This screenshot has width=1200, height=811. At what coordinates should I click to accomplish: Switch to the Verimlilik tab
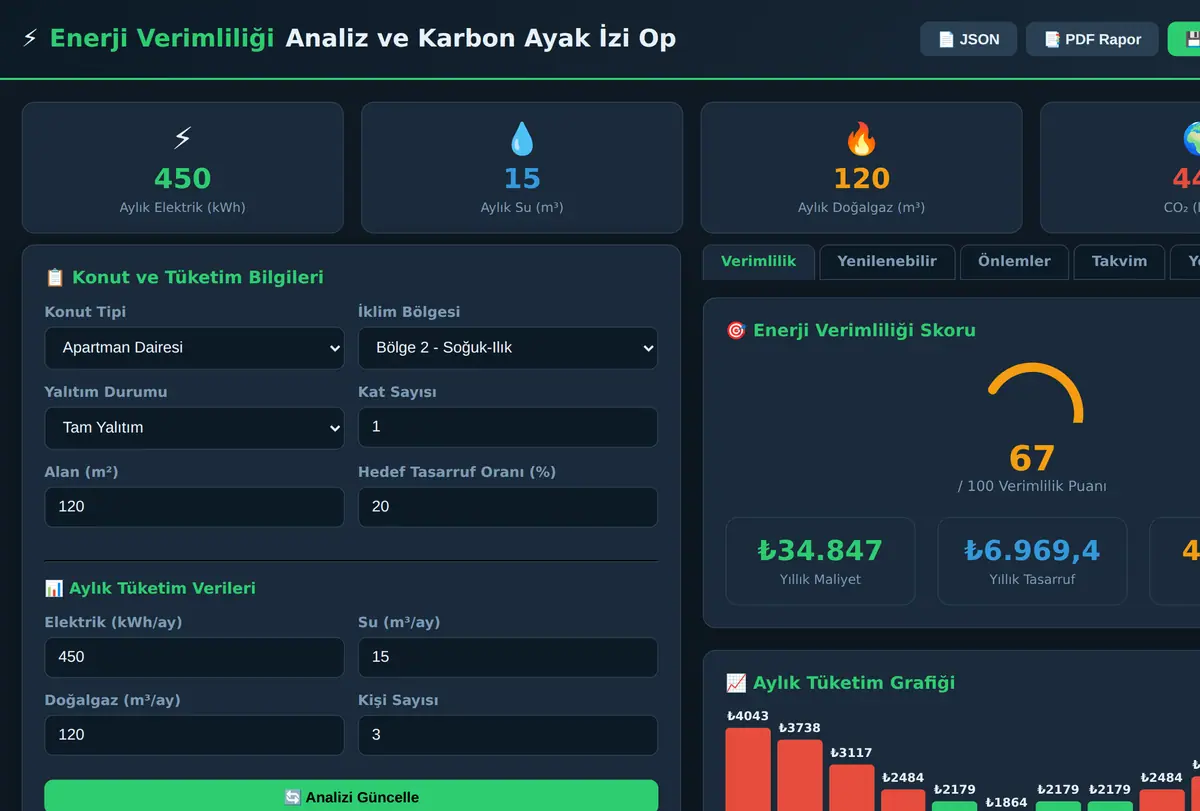pyautogui.click(x=759, y=262)
